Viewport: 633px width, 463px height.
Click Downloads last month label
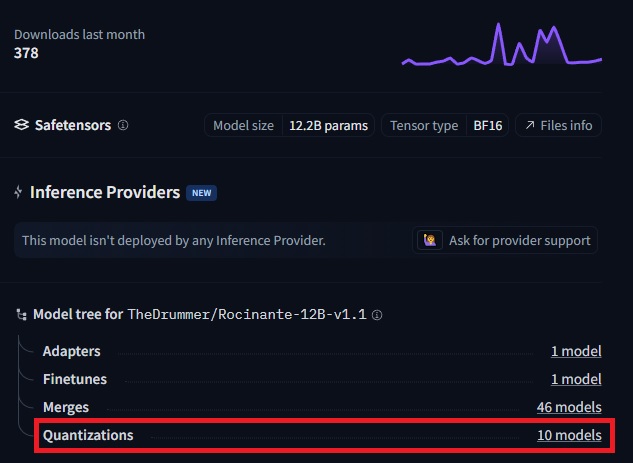[80, 34]
